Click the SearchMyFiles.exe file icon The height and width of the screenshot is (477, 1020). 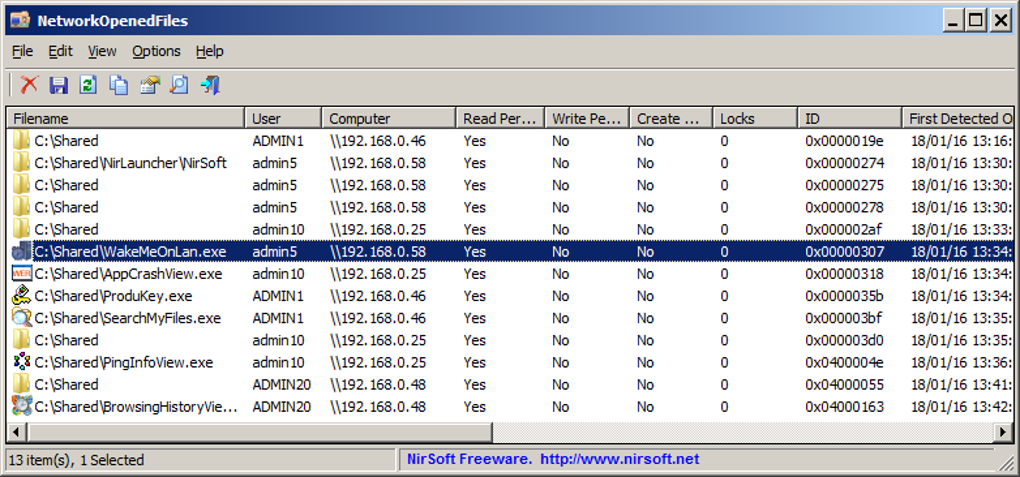click(21, 318)
